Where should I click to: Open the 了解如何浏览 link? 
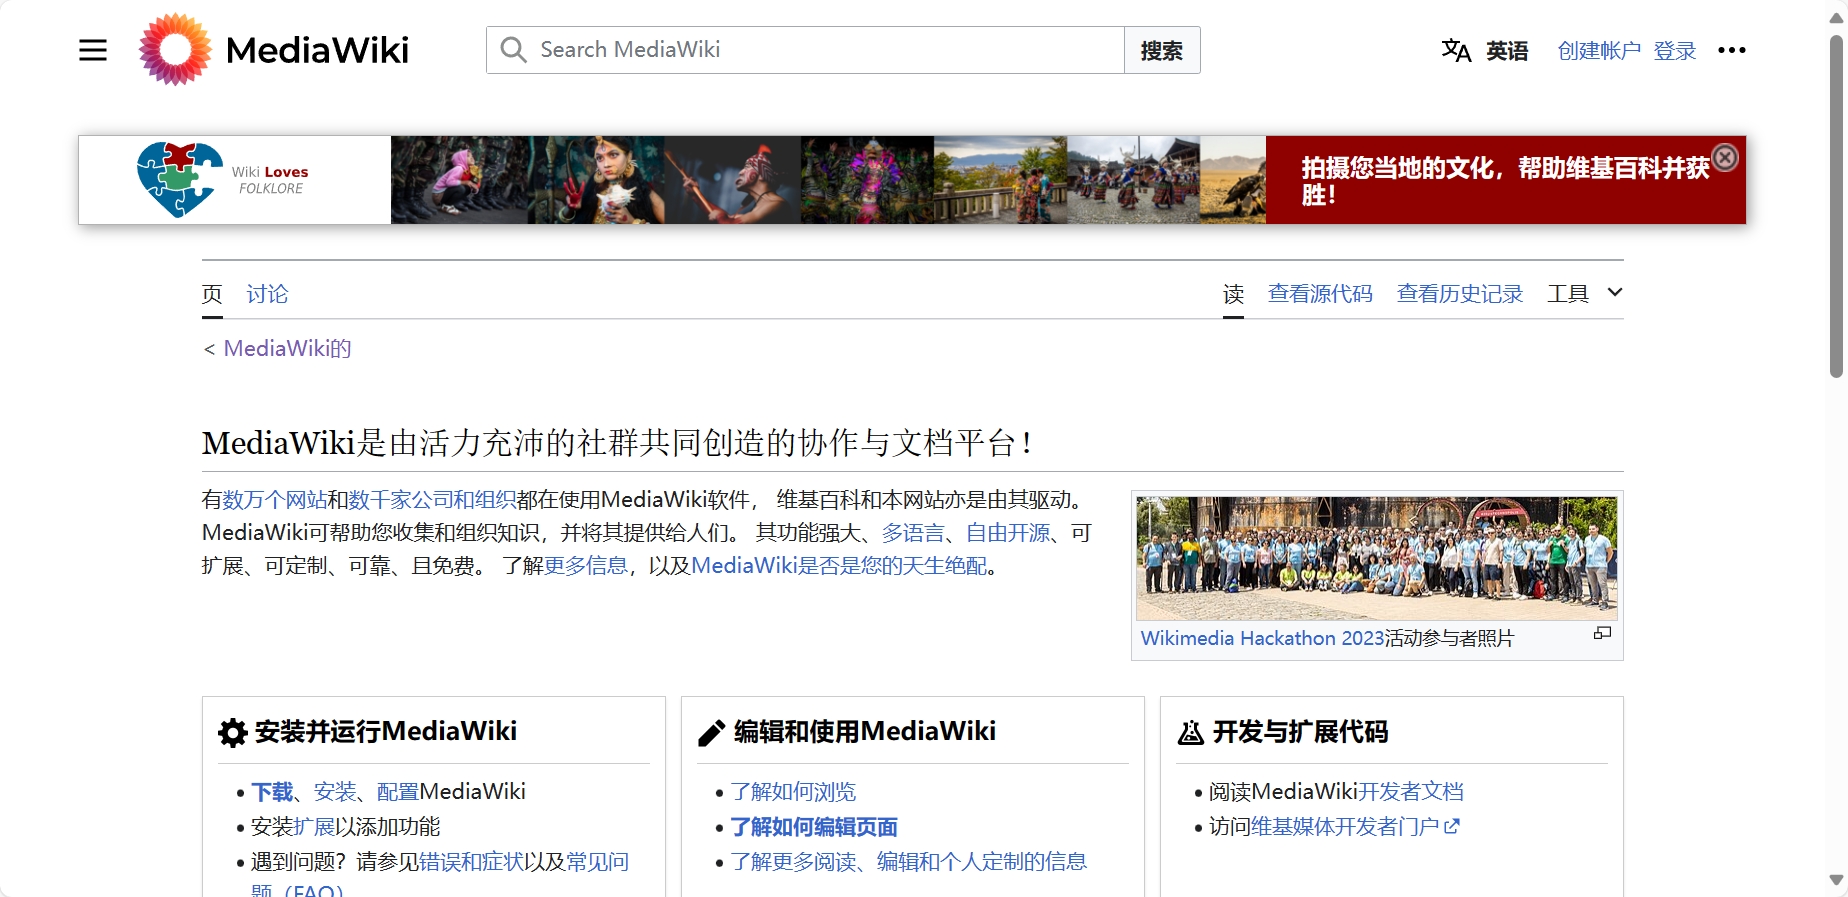pos(793,792)
